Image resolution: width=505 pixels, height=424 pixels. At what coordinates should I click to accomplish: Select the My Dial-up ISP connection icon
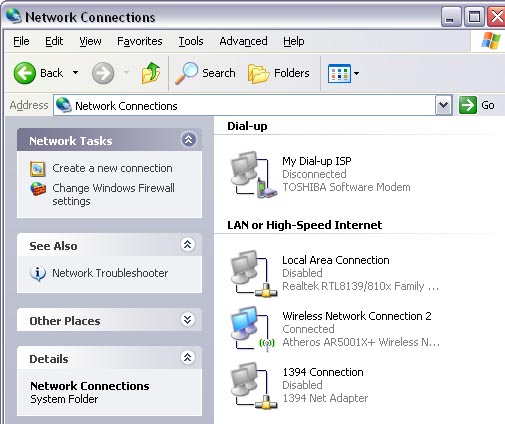tap(253, 174)
